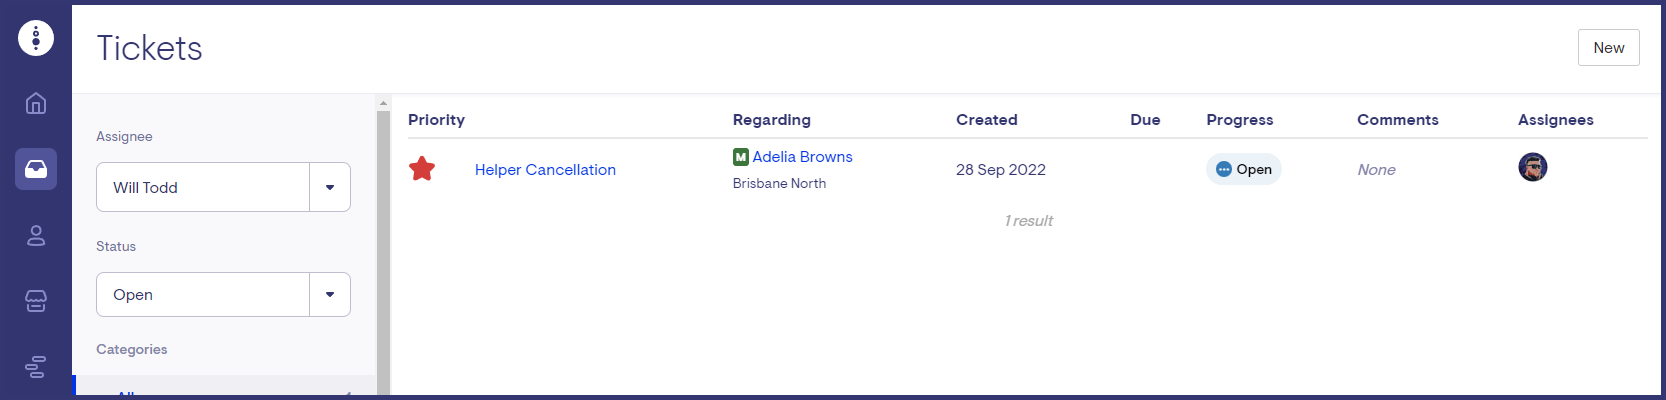Open the Helper Cancellation ticket
Image resolution: width=1666 pixels, height=400 pixels.
pos(545,170)
